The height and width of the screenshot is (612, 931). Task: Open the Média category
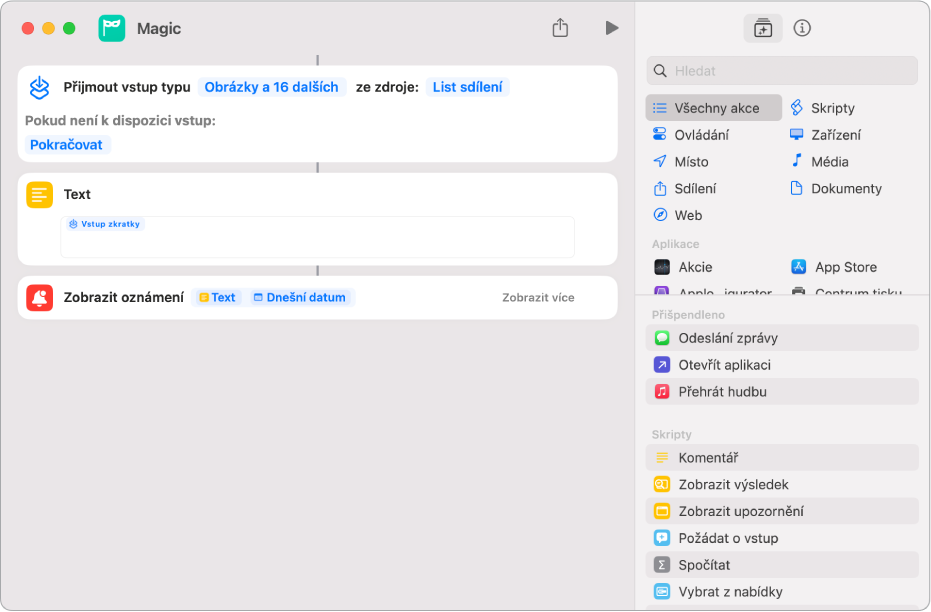click(819, 161)
